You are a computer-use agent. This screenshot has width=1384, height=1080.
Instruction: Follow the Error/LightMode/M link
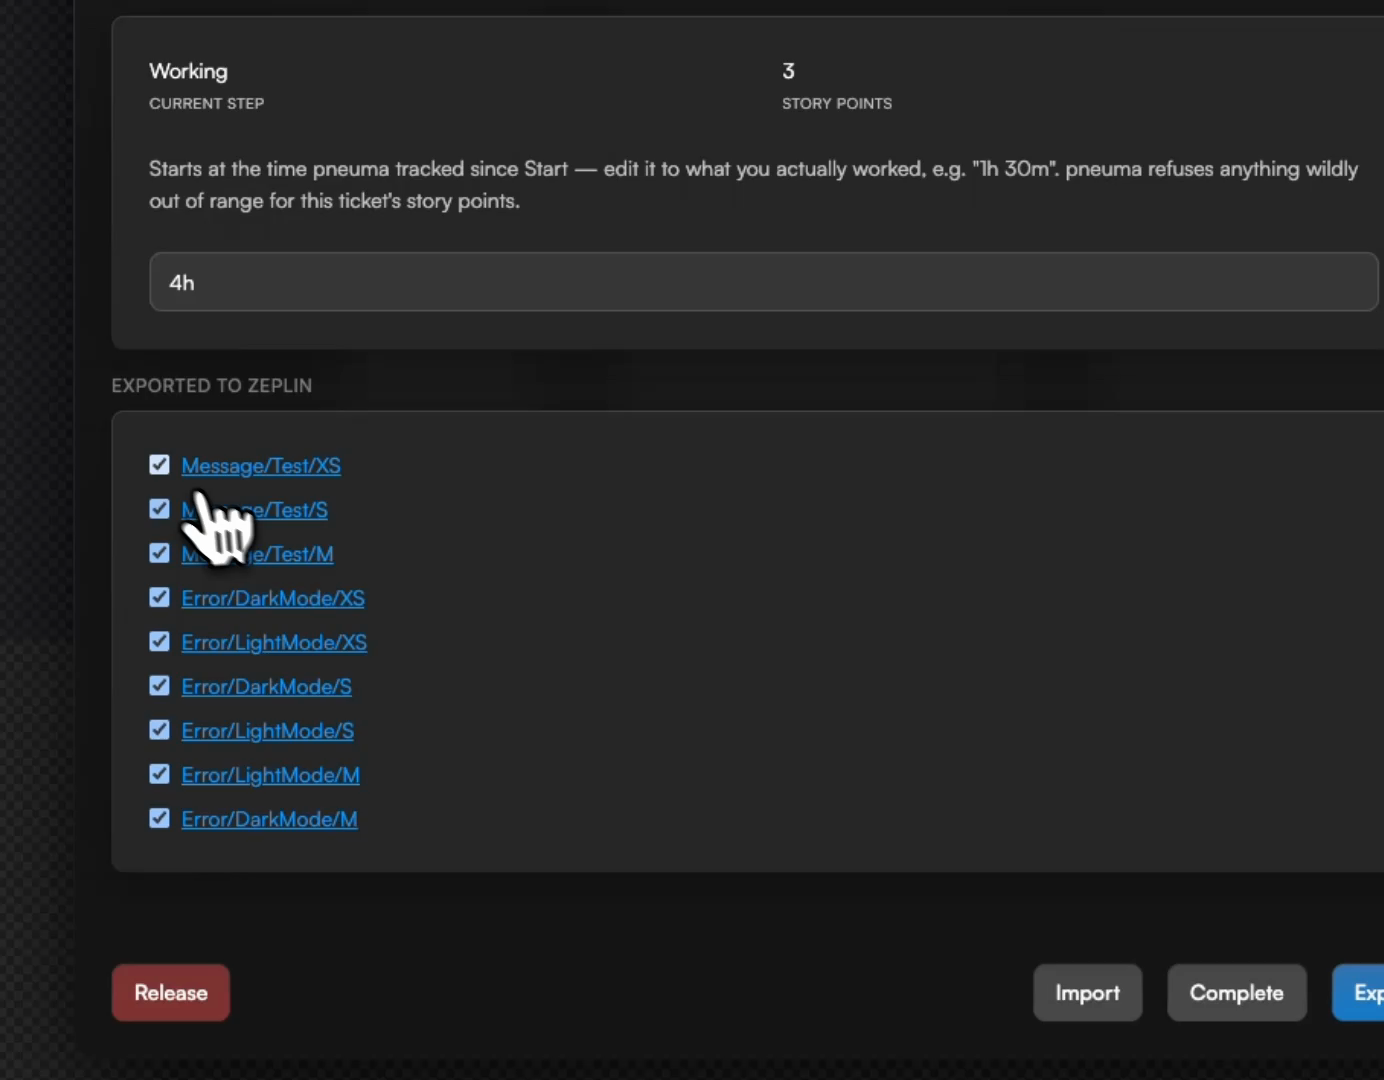coord(270,775)
